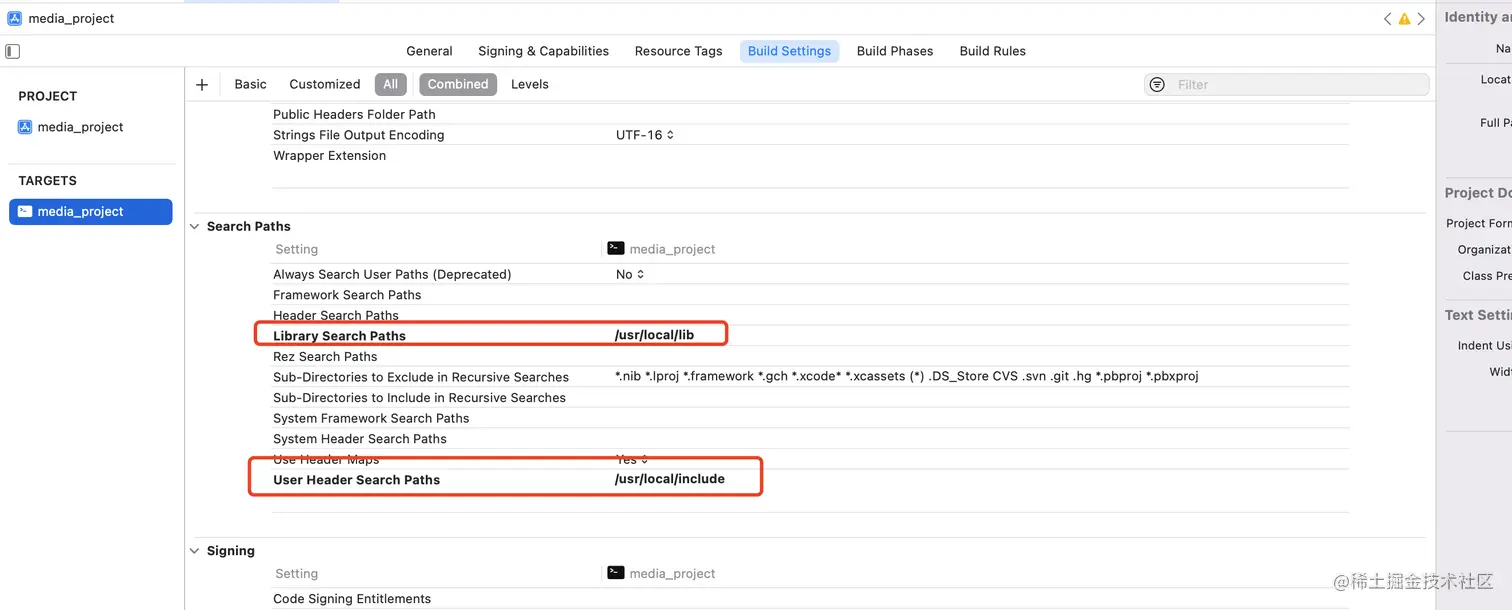
Task: Select Levels display mode
Action: point(529,85)
